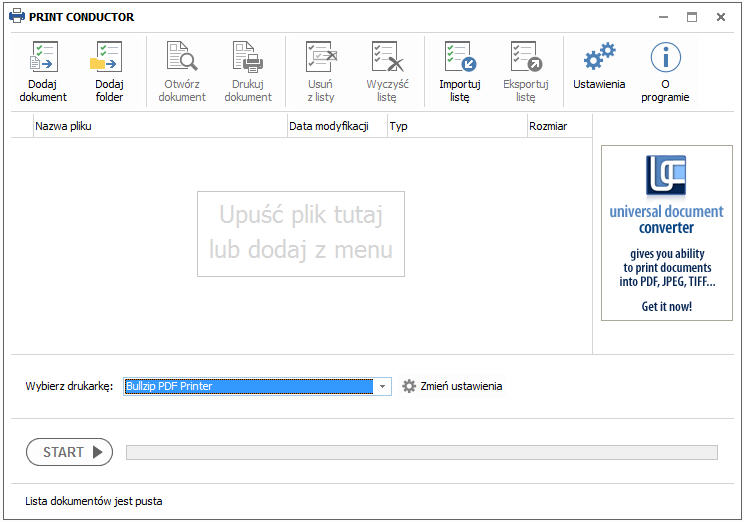
Task: Click Usuń z listy icon
Action: click(x=321, y=58)
